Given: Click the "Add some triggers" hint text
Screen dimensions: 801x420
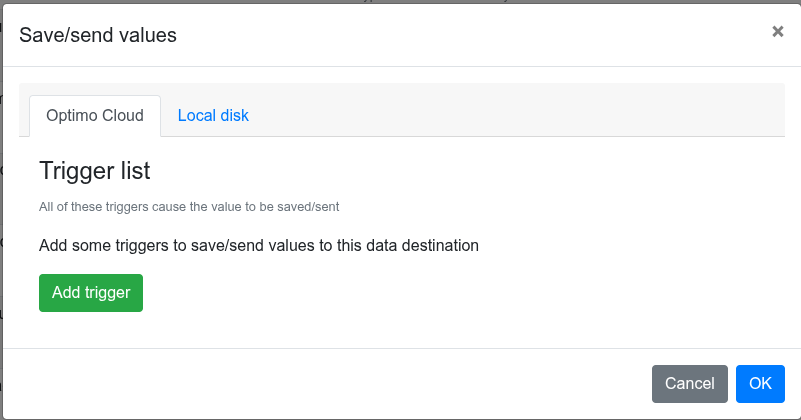Looking at the screenshot, I should pos(259,245).
